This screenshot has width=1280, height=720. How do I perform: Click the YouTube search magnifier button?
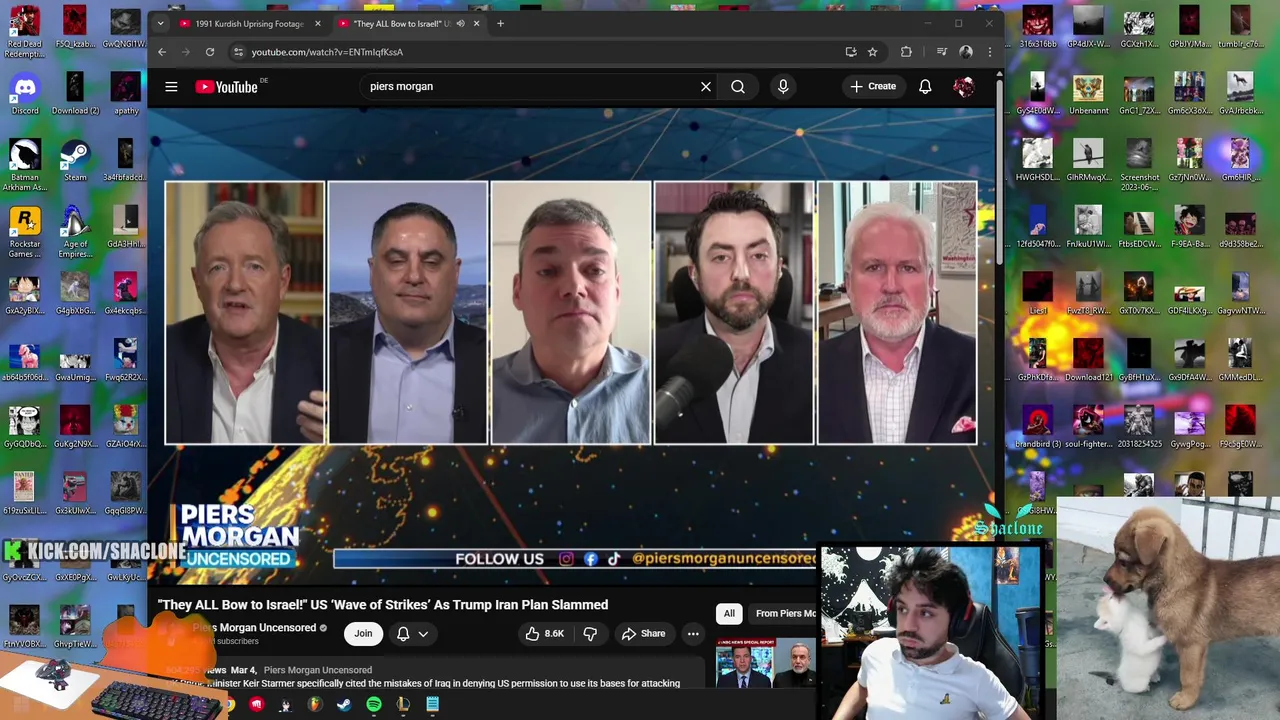point(738,87)
